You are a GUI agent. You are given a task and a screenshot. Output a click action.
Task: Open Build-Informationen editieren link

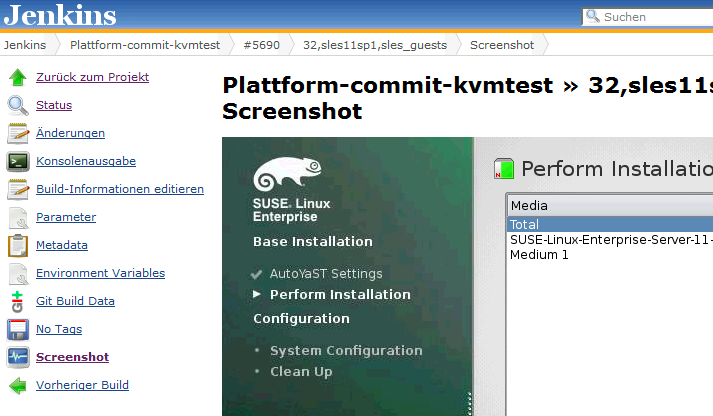[120, 189]
